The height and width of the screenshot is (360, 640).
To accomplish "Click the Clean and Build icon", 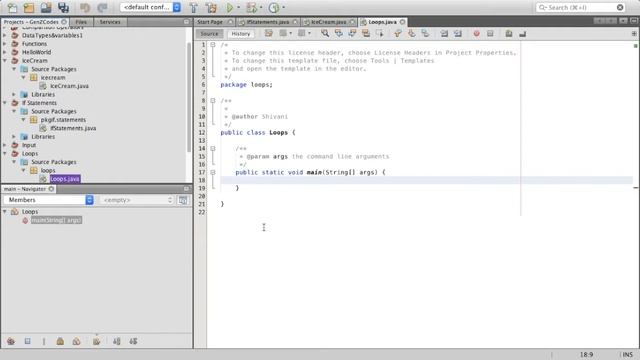I will [211, 7].
